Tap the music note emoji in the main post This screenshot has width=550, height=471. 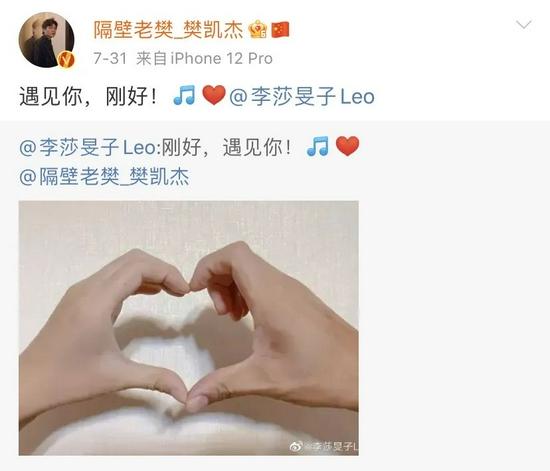(x=185, y=95)
